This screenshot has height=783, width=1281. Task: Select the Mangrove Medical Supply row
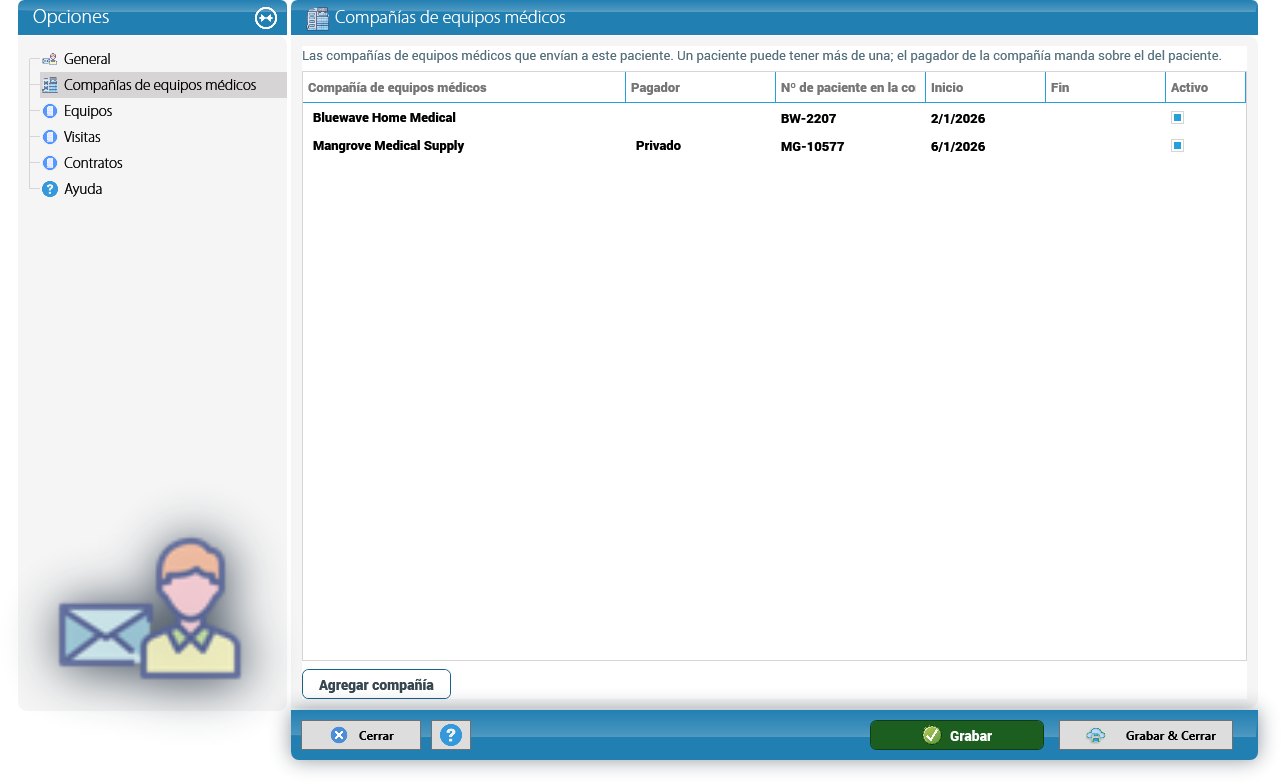pos(774,146)
